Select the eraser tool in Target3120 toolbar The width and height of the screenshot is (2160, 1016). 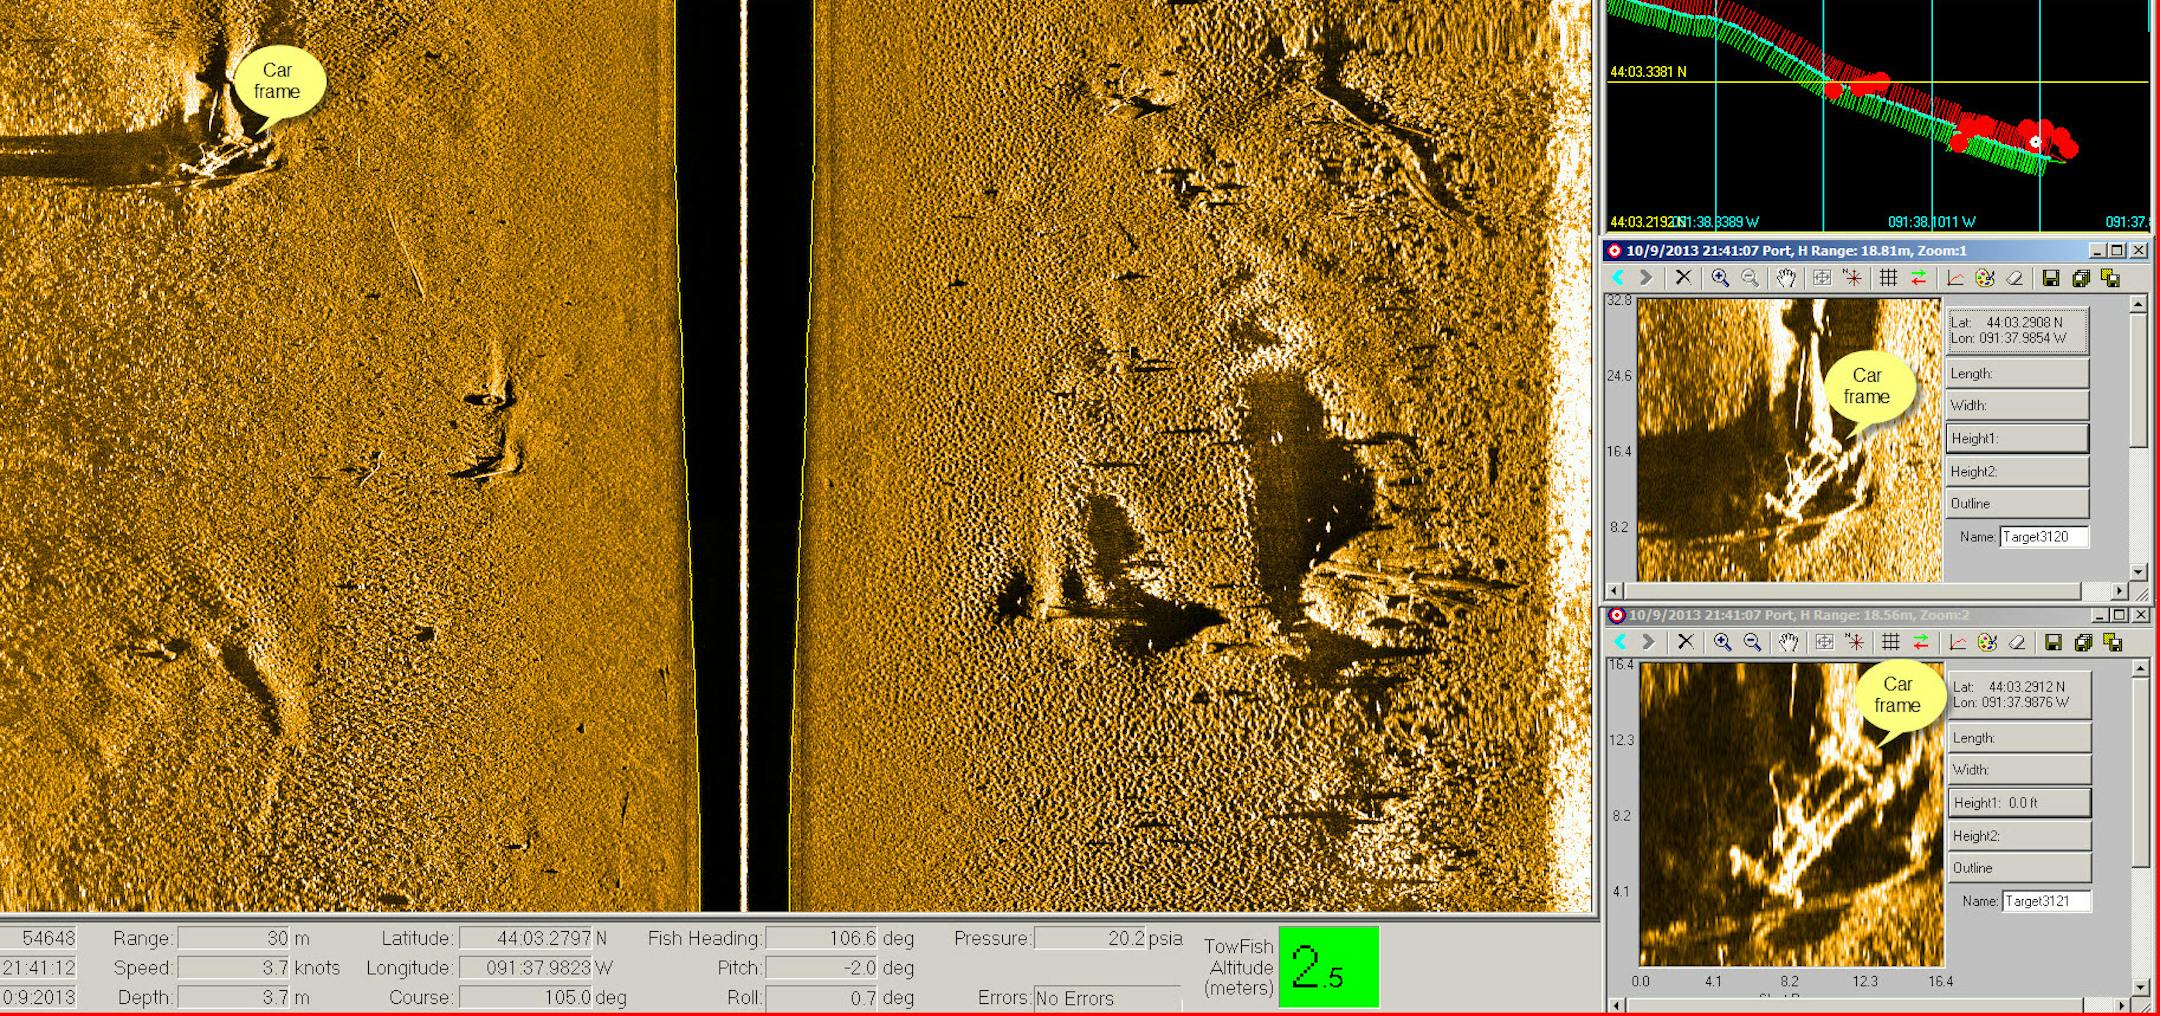pos(2015,280)
